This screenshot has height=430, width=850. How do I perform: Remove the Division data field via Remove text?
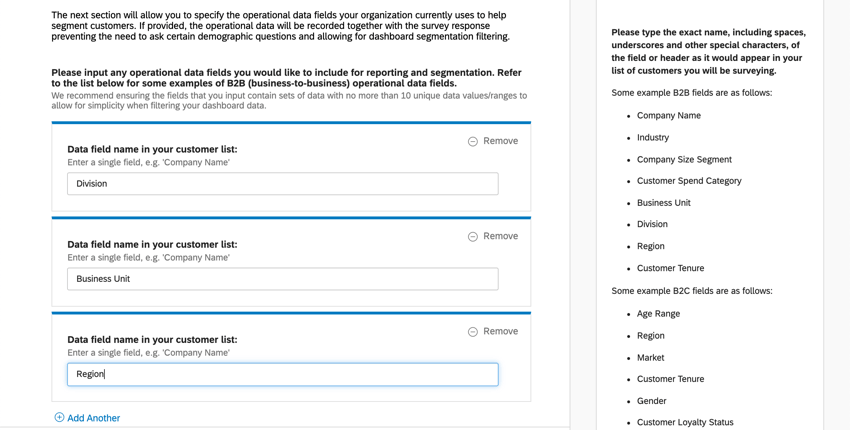(x=500, y=141)
